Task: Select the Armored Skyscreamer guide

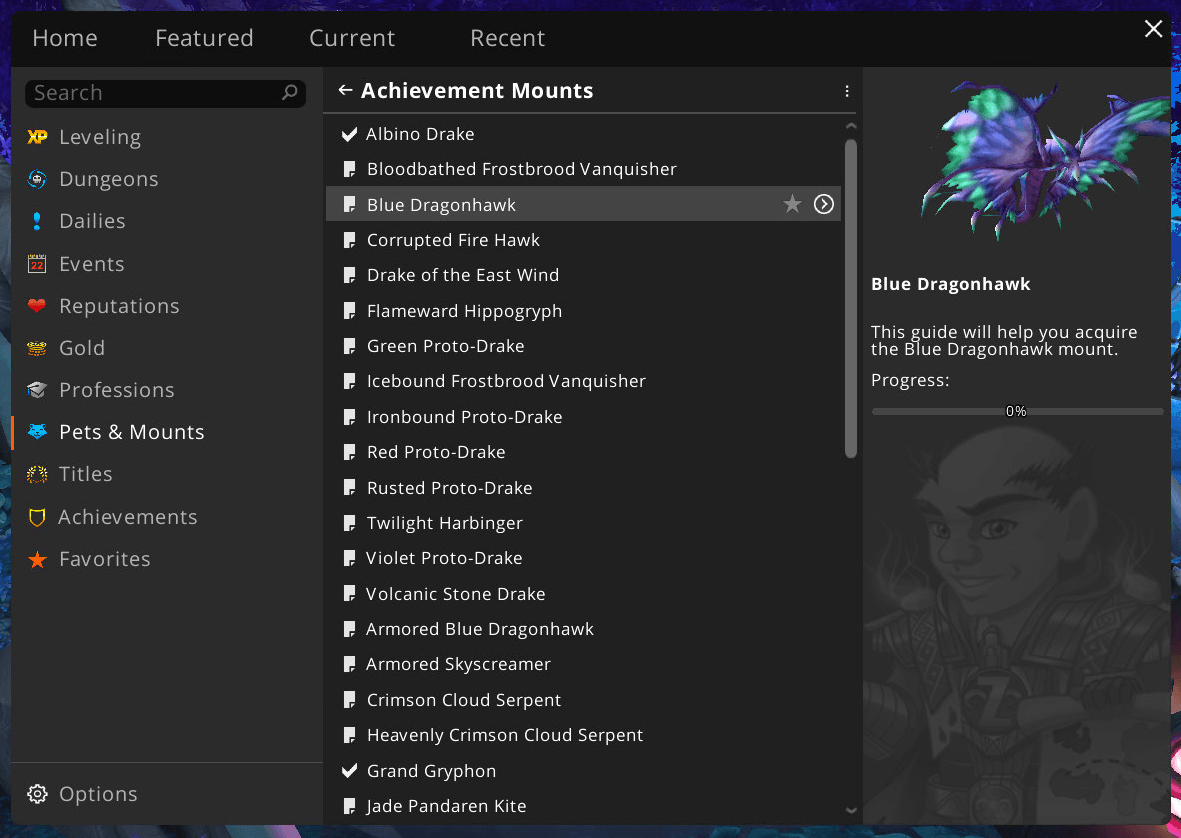Action: (x=584, y=665)
